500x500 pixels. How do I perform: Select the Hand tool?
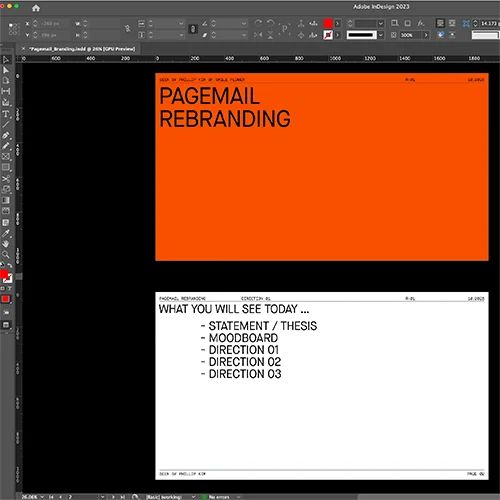[x=6, y=244]
